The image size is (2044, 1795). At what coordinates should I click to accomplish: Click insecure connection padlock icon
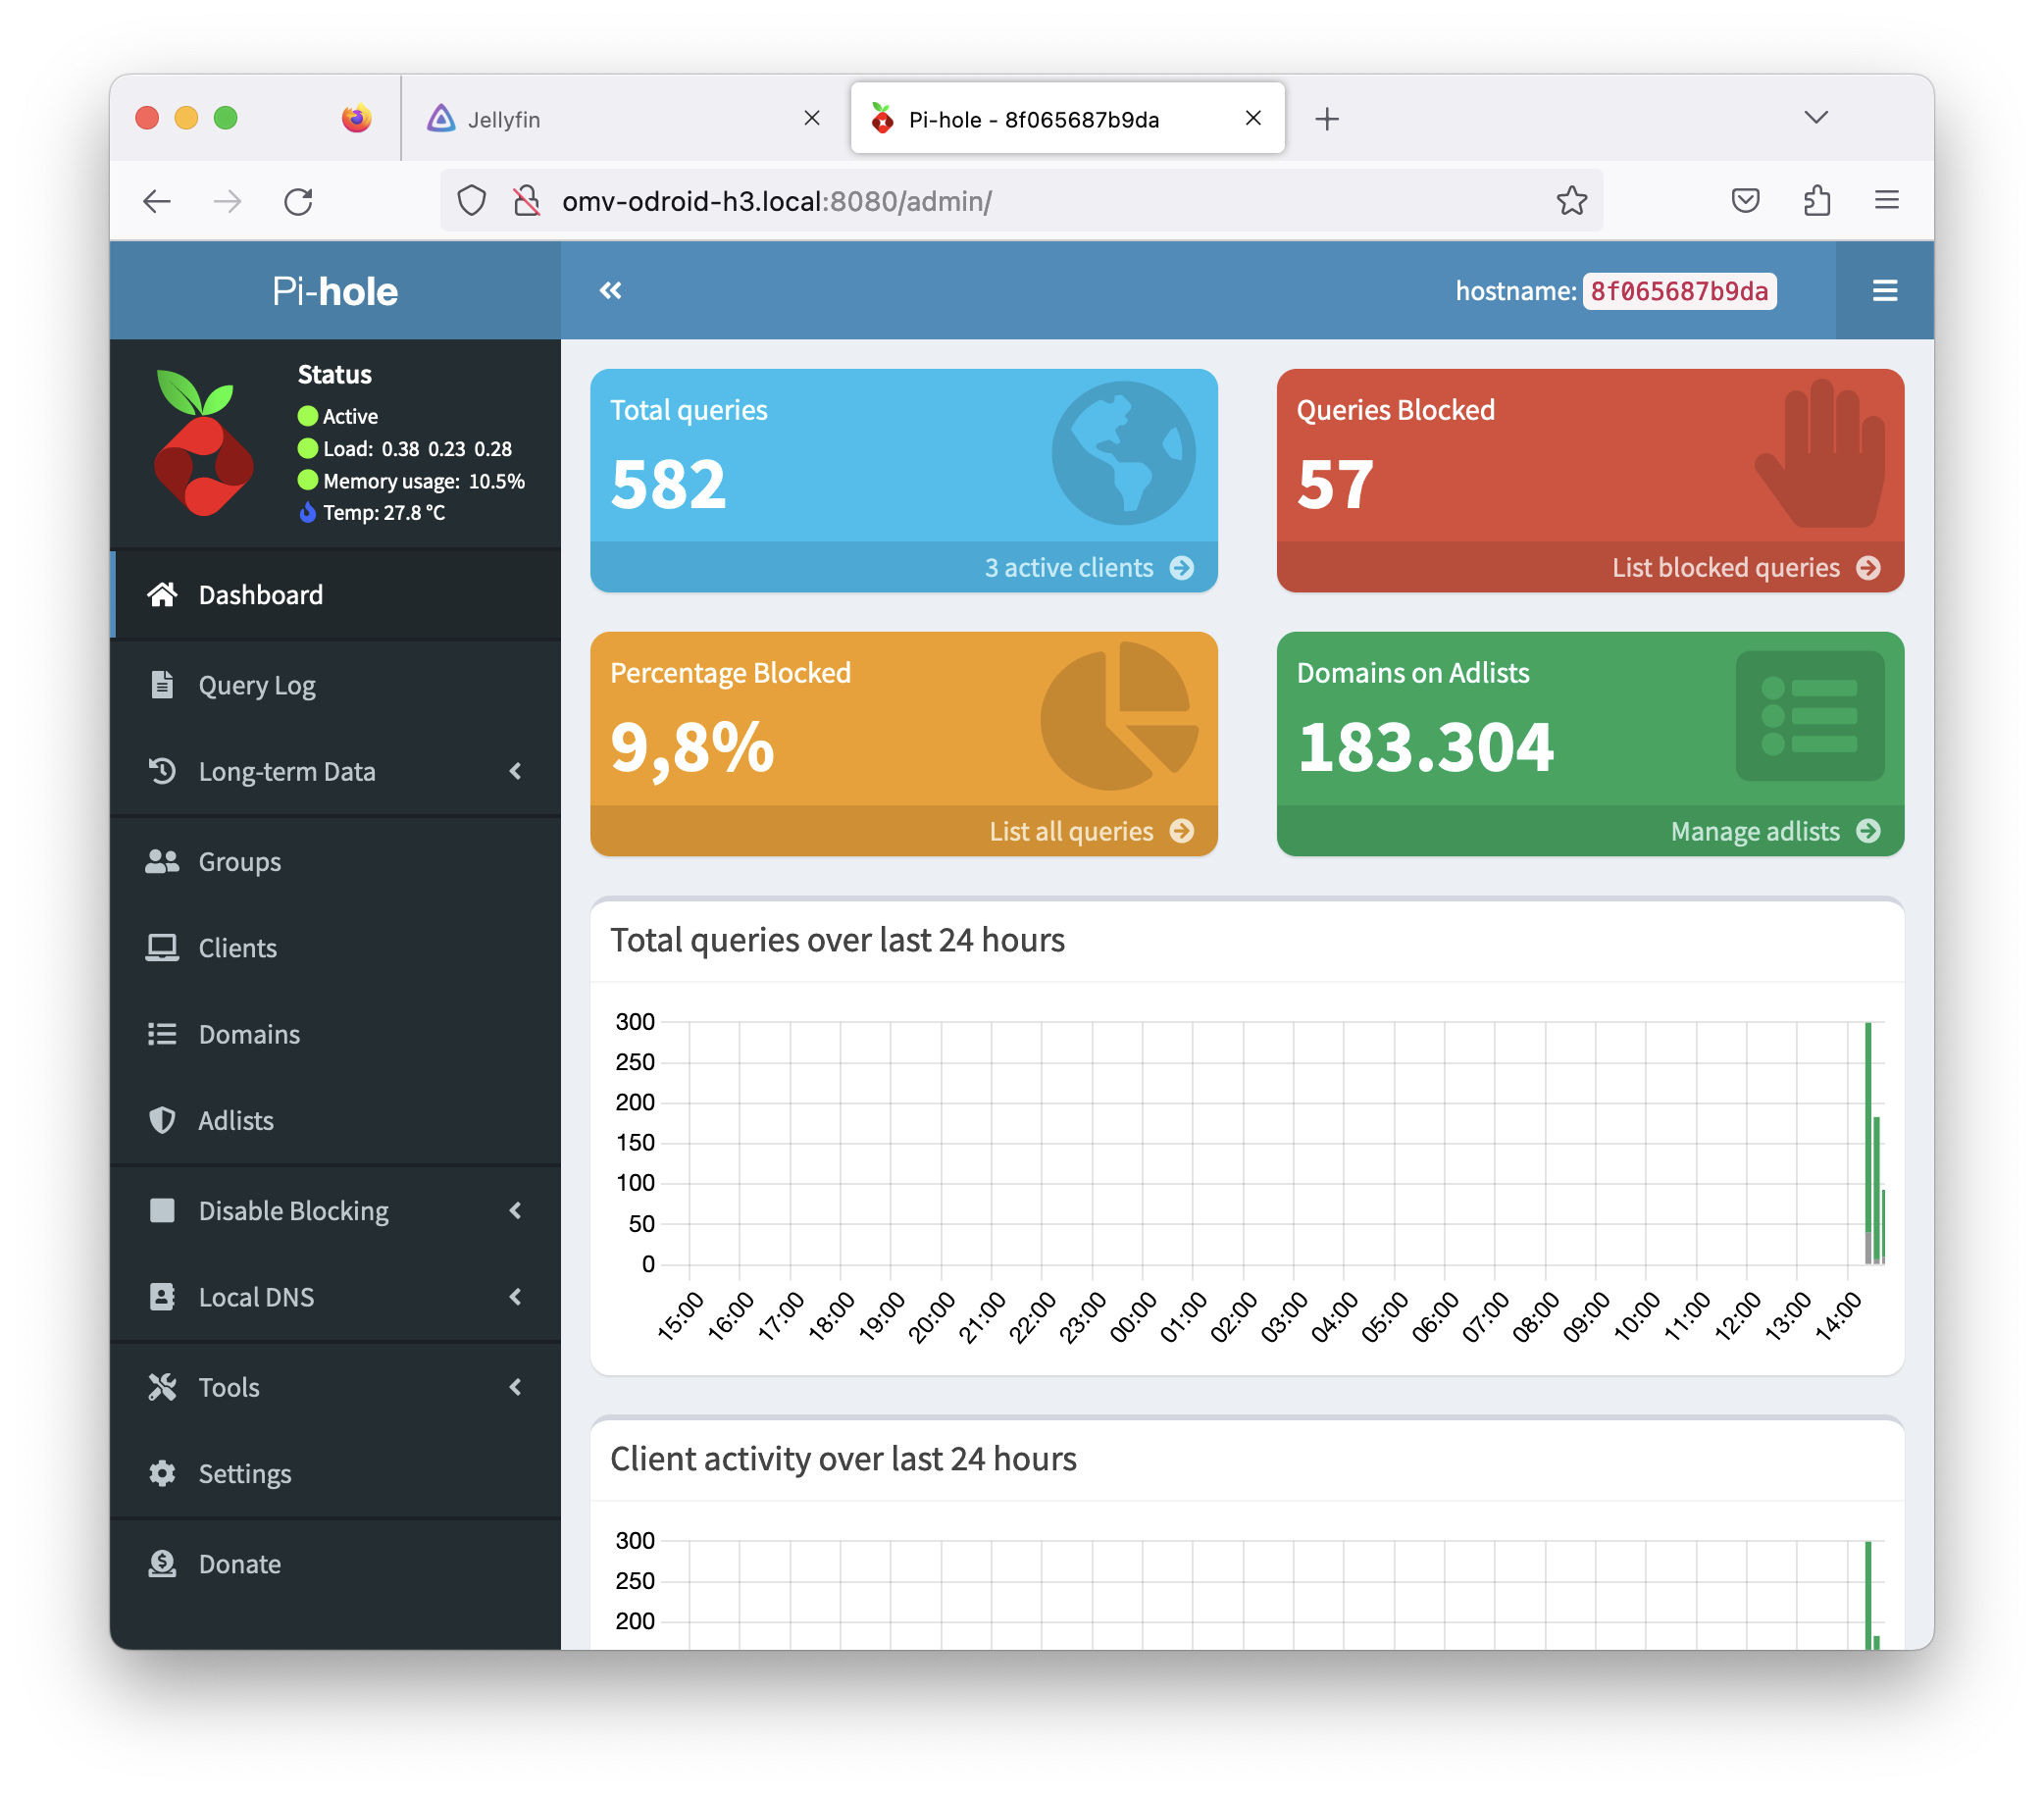point(526,201)
